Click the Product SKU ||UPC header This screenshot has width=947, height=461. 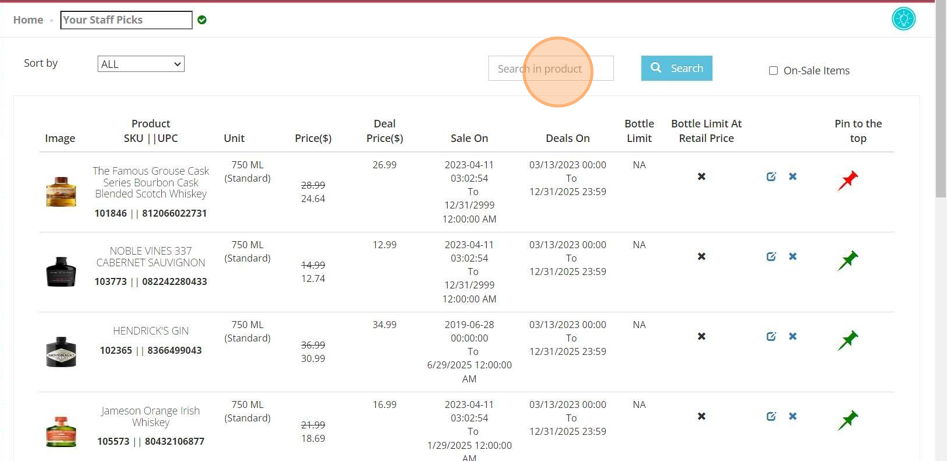click(151, 131)
